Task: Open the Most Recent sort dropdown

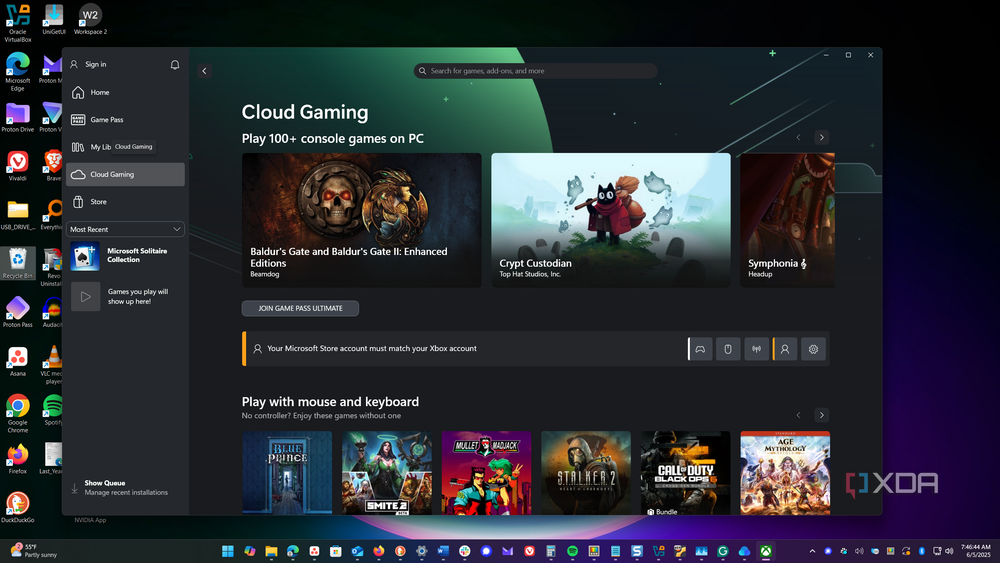Action: click(125, 229)
